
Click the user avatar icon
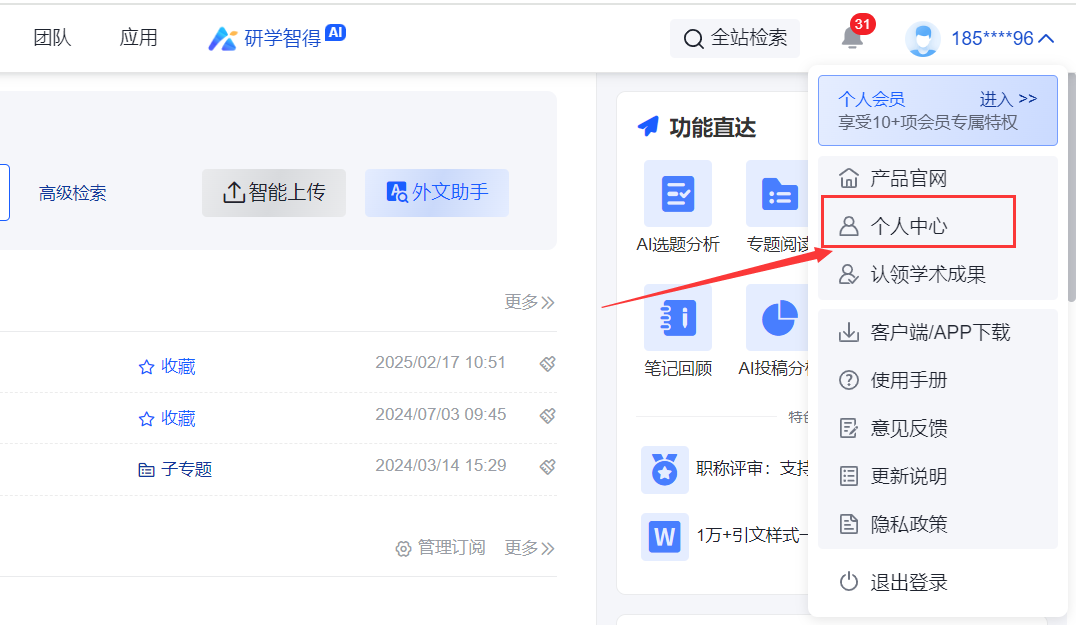click(x=922, y=39)
